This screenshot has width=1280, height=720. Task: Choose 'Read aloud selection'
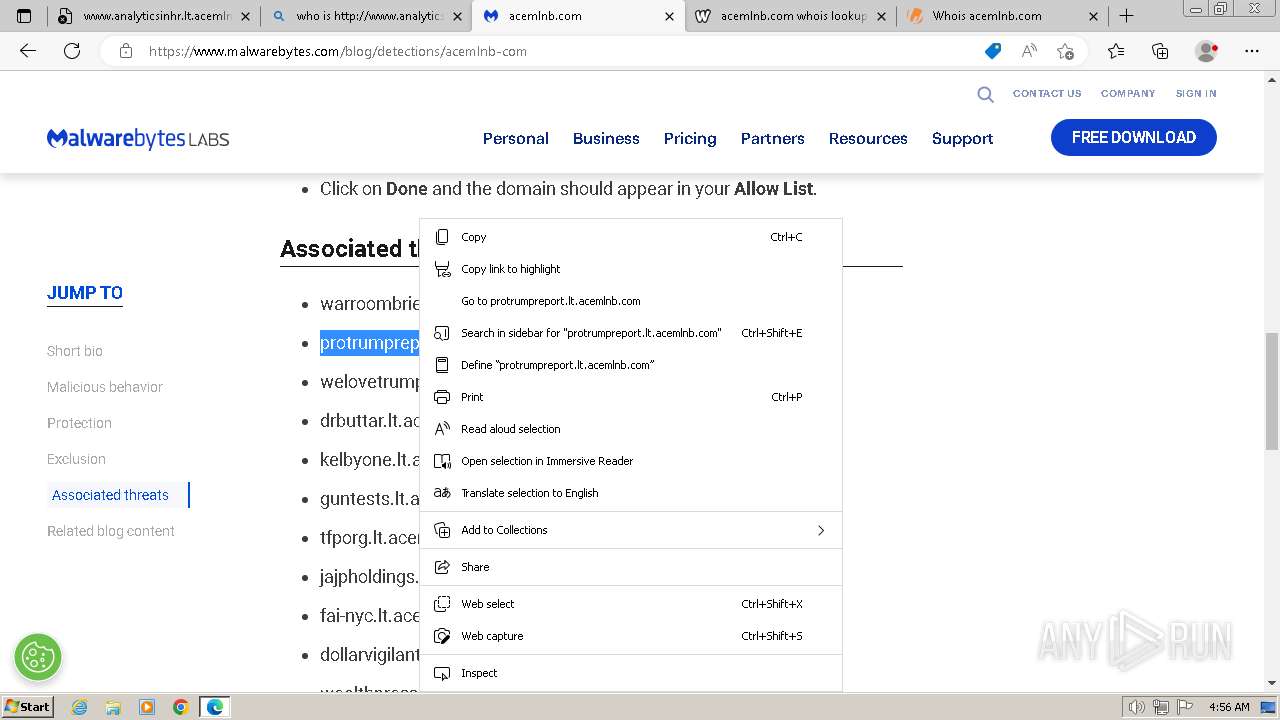[x=631, y=429]
